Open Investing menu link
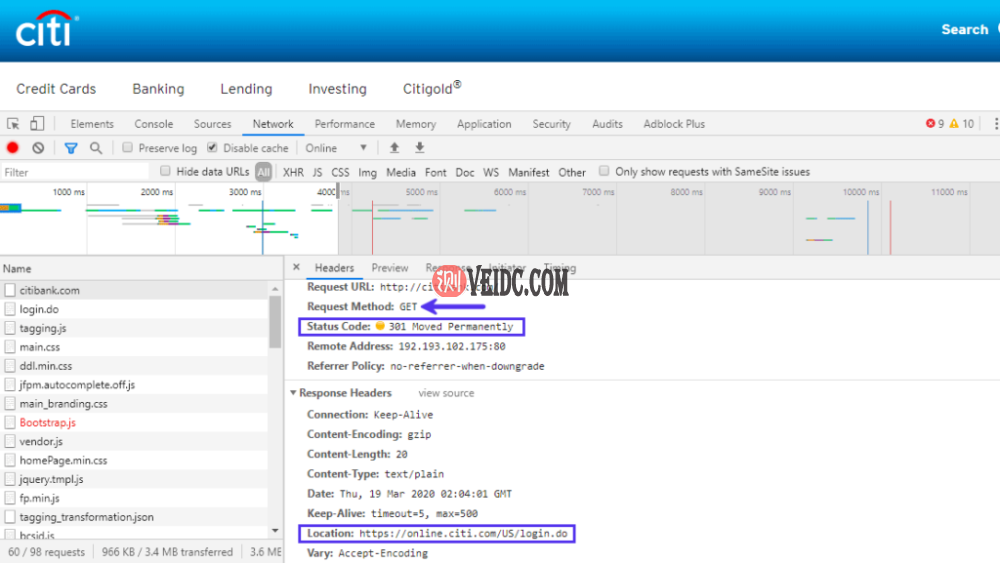The width and height of the screenshot is (1000, 563). pos(337,89)
